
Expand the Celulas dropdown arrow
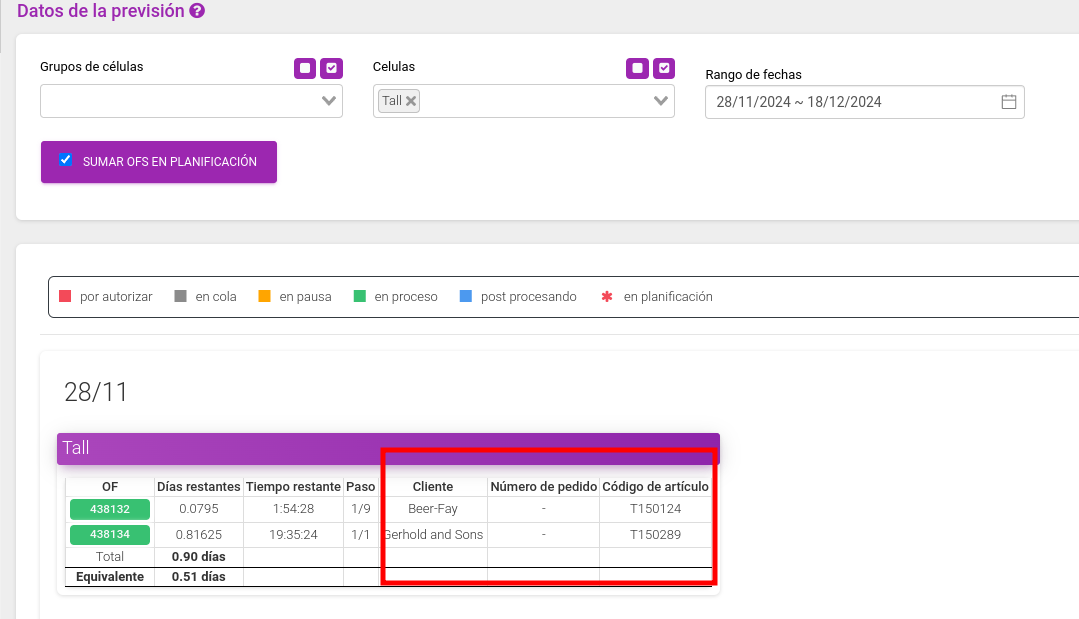[x=661, y=101]
